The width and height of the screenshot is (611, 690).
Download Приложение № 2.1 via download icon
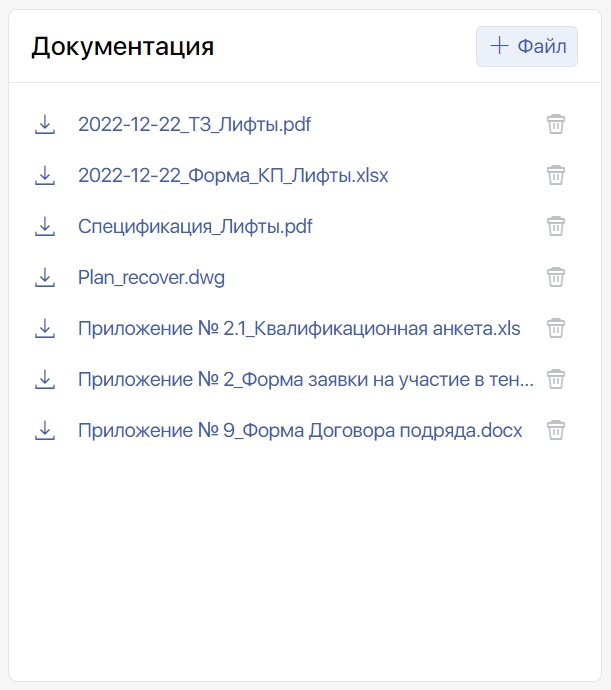[x=45, y=328]
